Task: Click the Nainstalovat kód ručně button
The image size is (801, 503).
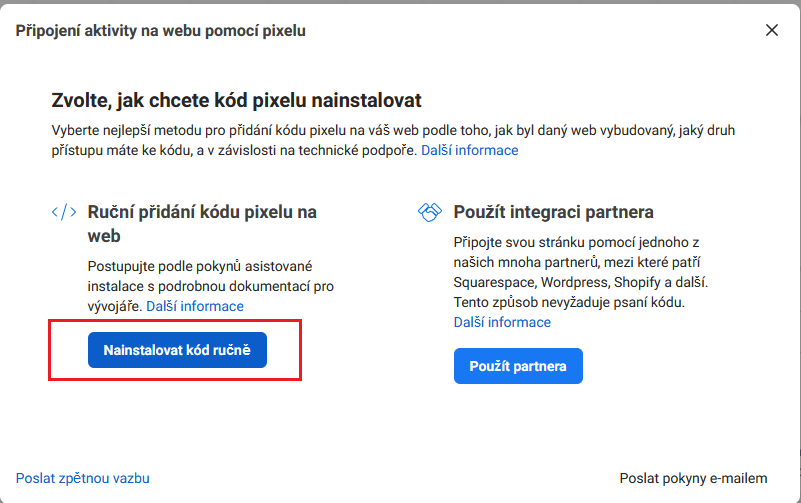Action: [x=177, y=350]
